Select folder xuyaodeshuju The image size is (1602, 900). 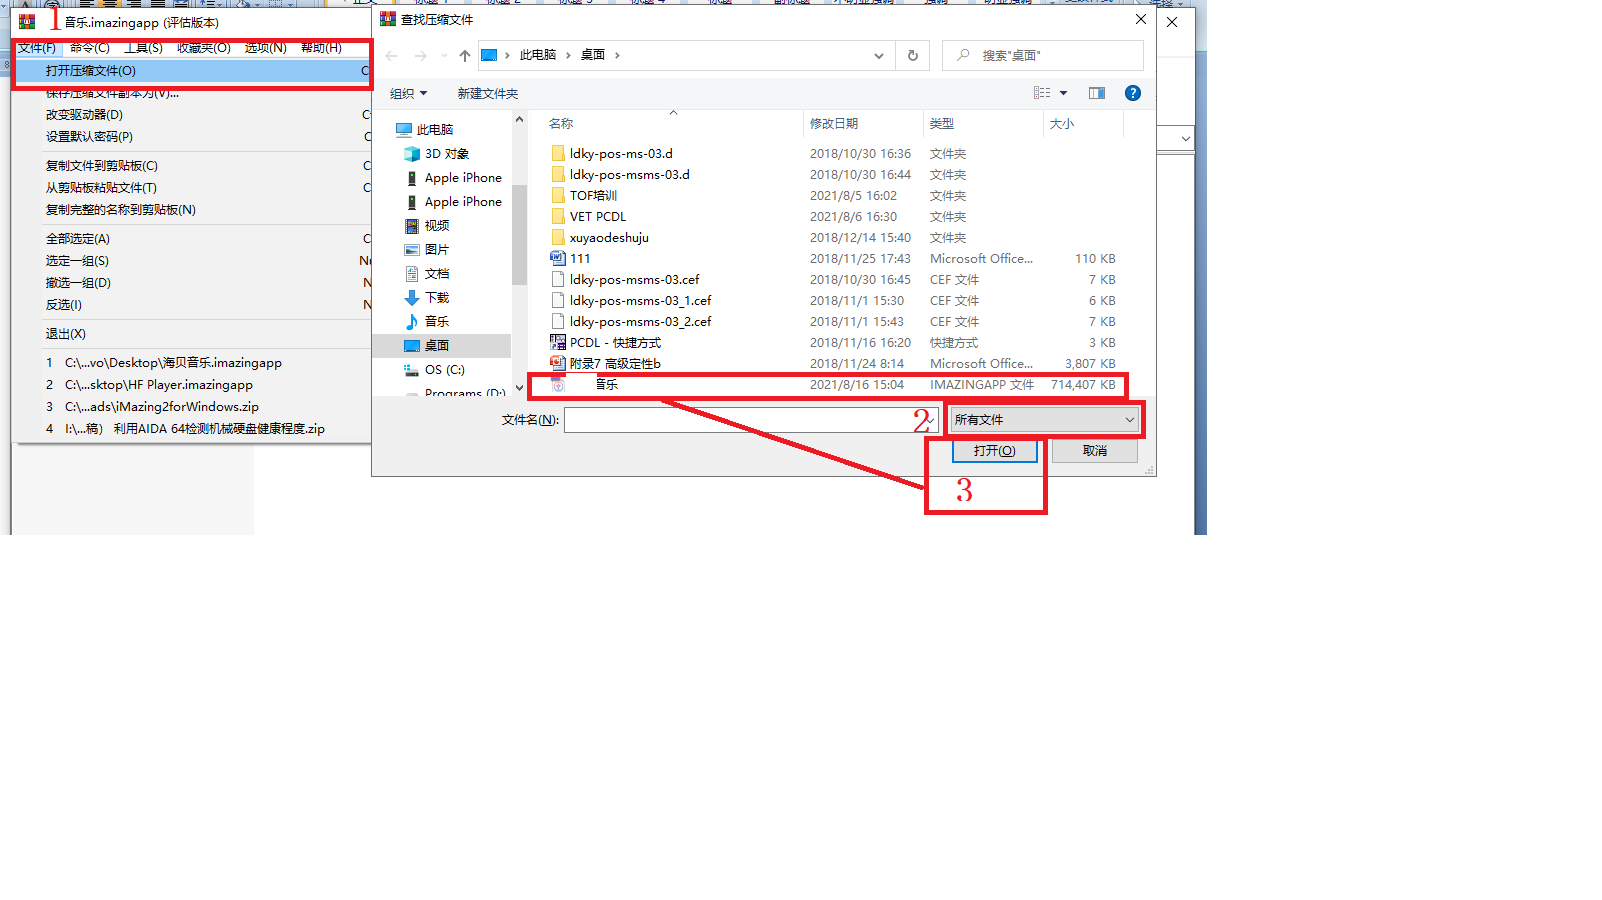click(x=609, y=238)
